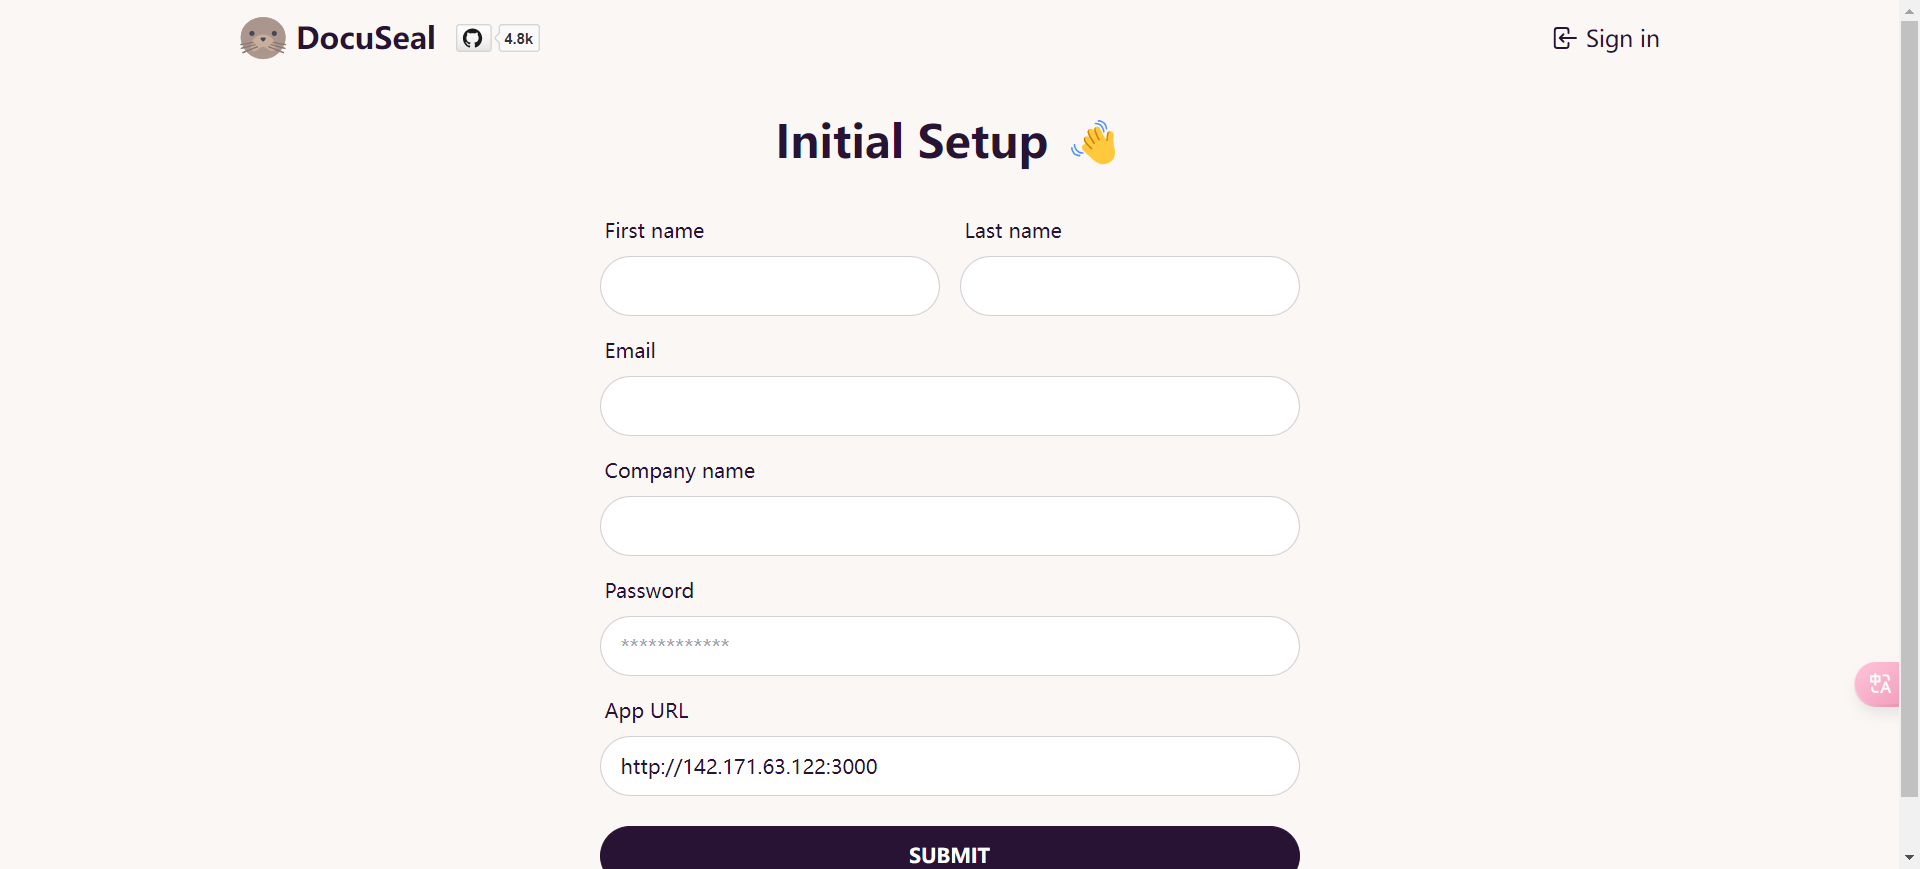Select the Company name text box

pyautogui.click(x=949, y=526)
